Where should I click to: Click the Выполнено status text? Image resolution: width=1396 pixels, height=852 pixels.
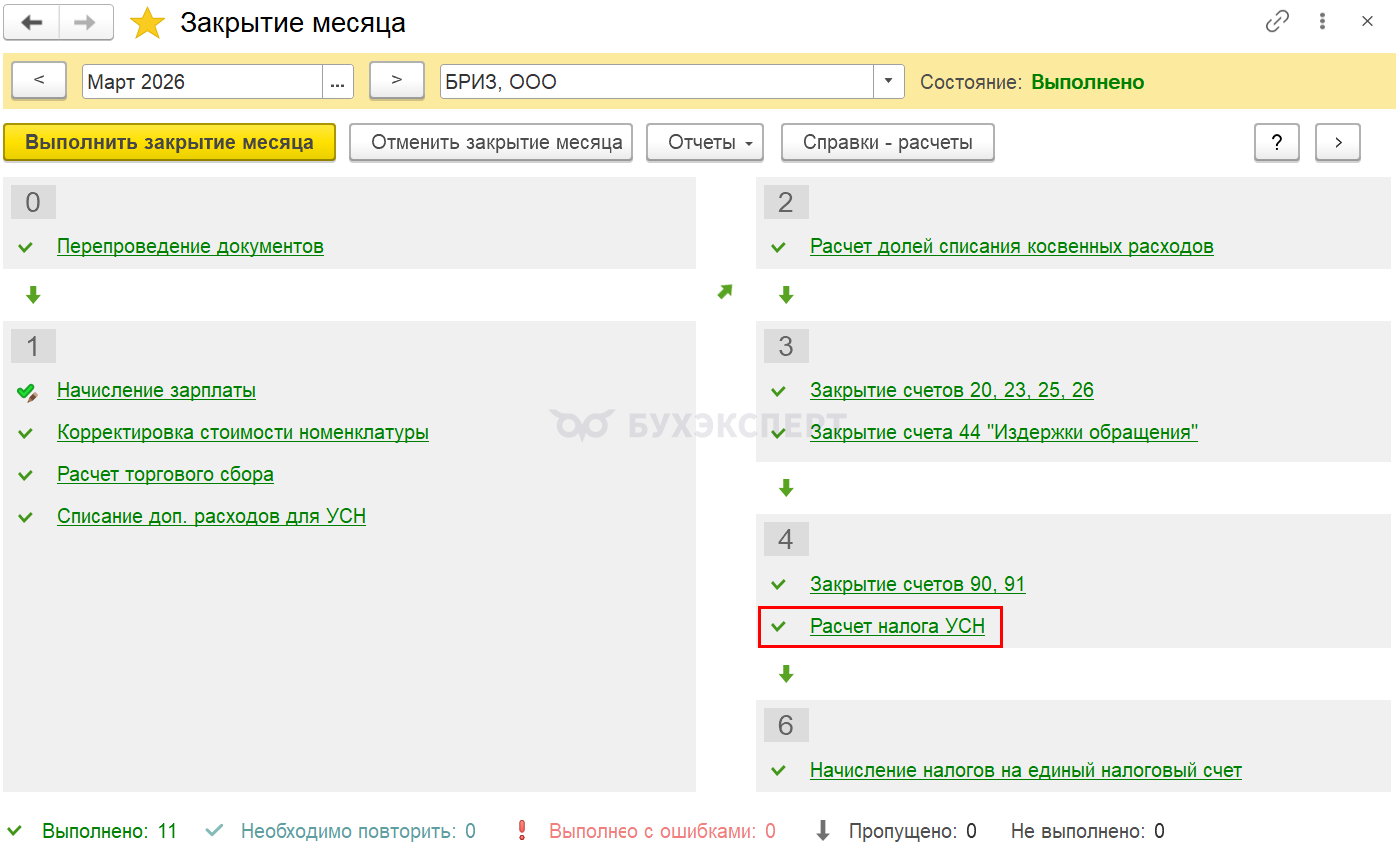[1088, 82]
